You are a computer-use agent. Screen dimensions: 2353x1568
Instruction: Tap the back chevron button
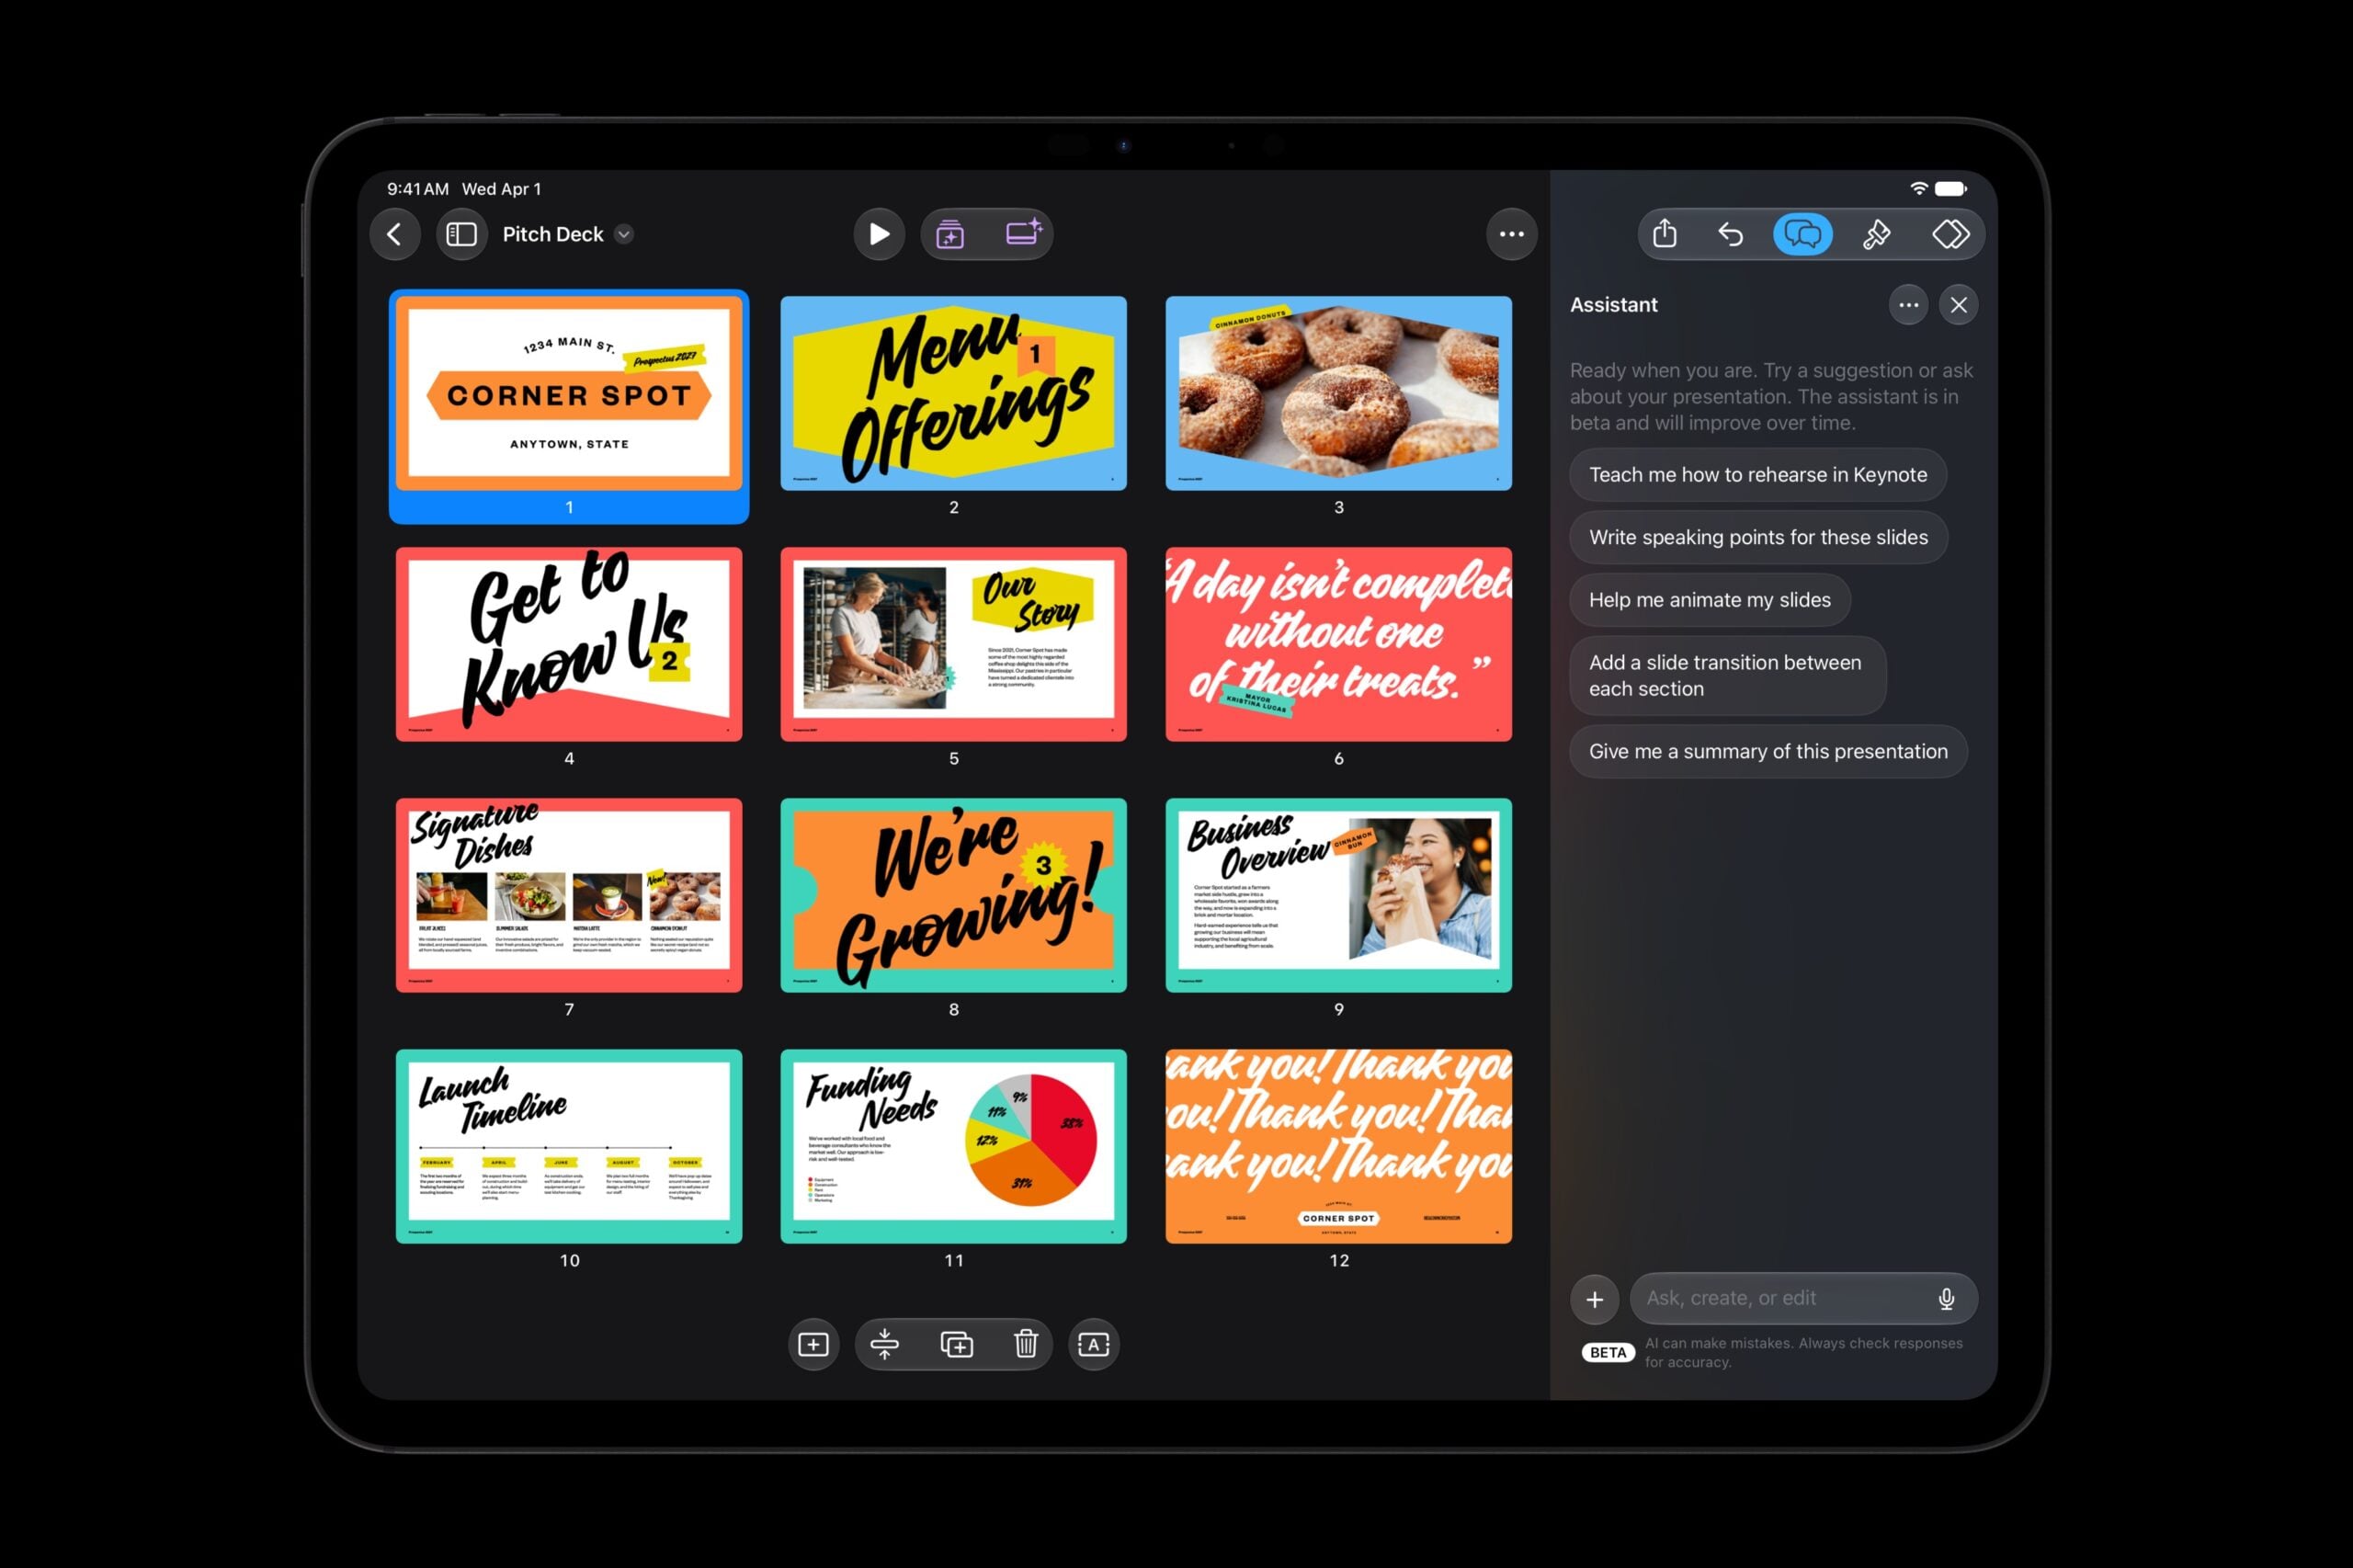click(x=395, y=234)
